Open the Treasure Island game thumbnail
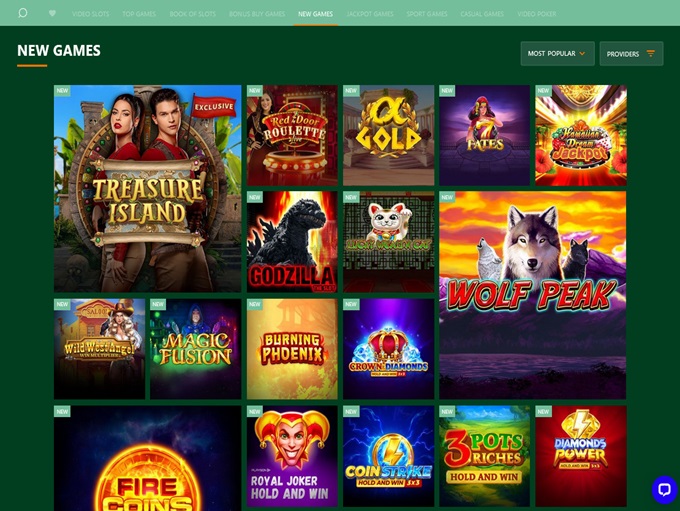Image resolution: width=680 pixels, height=511 pixels. click(147, 188)
